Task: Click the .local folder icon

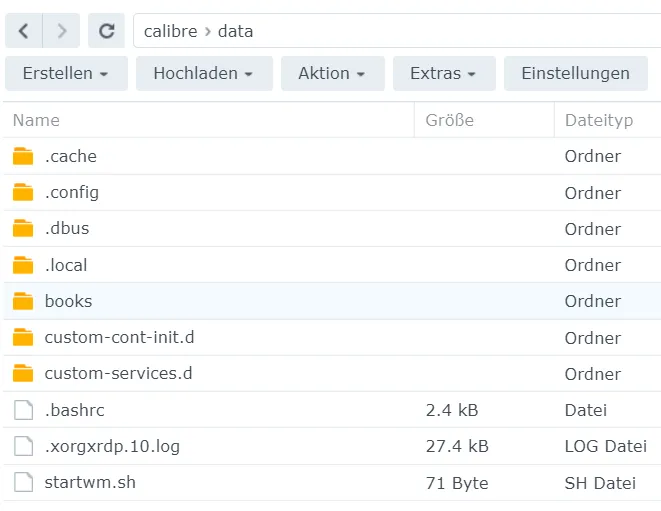Action: [x=23, y=265]
